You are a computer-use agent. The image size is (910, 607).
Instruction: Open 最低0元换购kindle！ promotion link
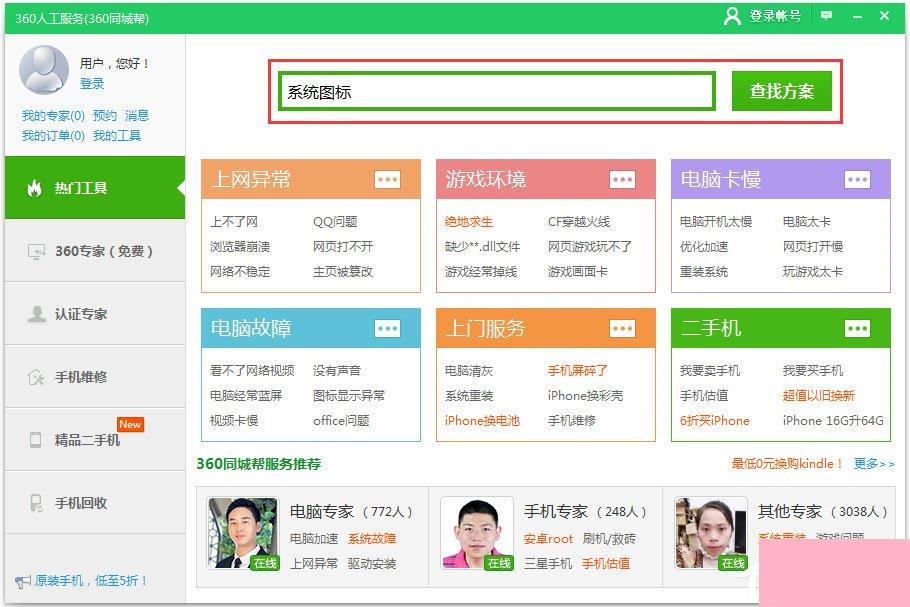(787, 464)
